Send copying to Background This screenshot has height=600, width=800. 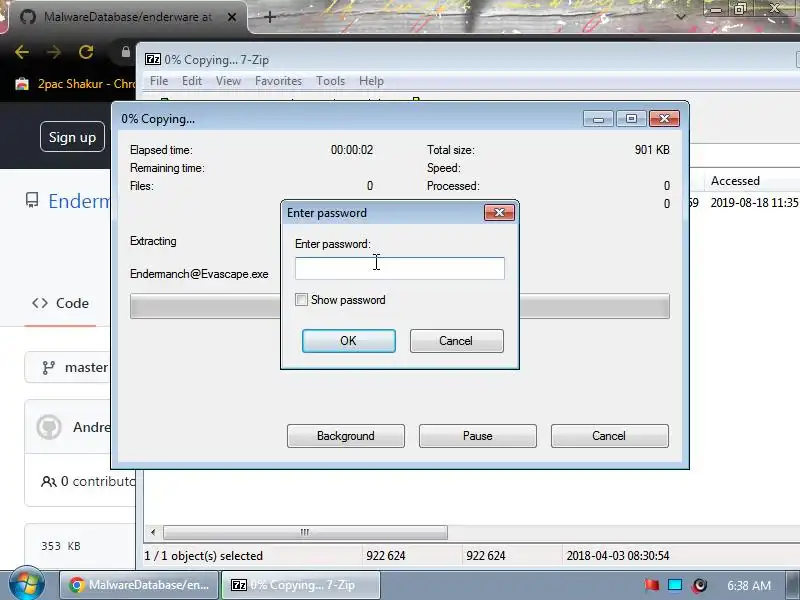click(x=345, y=436)
